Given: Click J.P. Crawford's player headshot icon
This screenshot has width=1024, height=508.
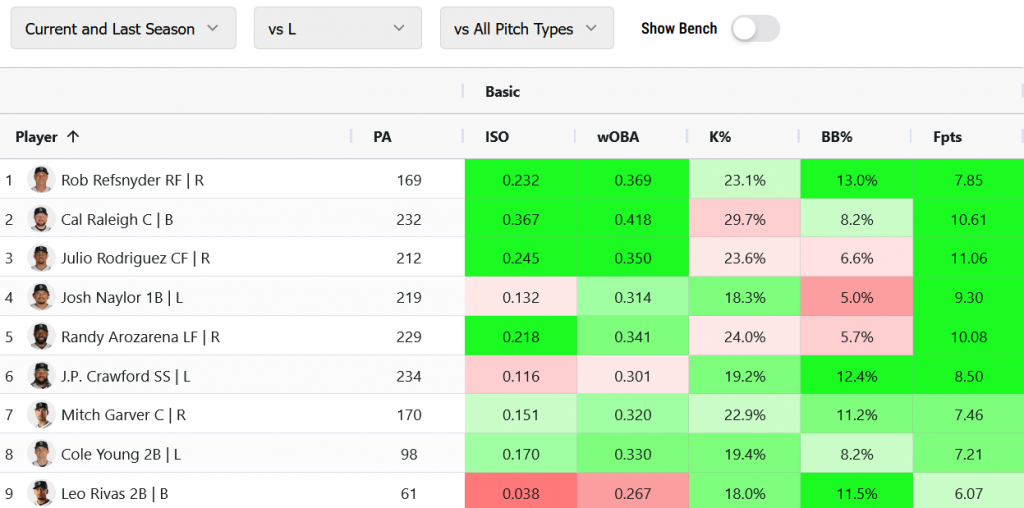Looking at the screenshot, I should pos(40,376).
